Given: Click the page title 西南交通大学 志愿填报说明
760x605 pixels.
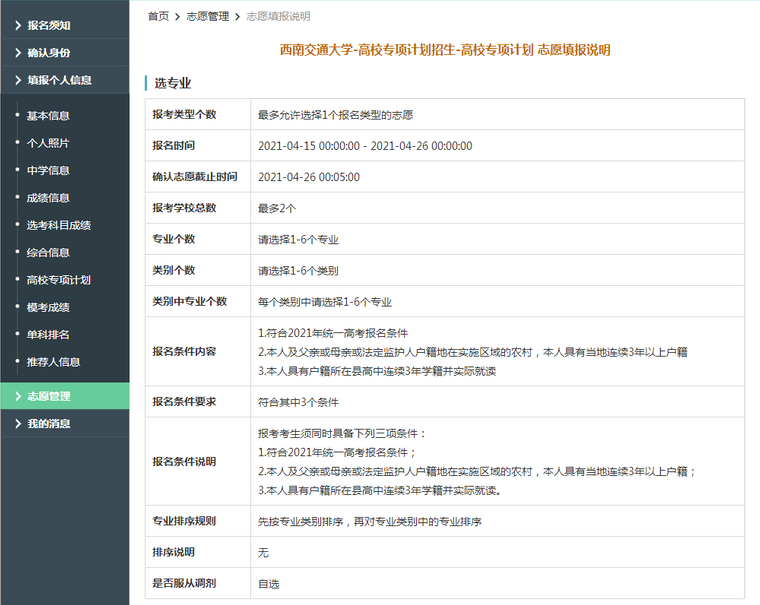Looking at the screenshot, I should 445,50.
